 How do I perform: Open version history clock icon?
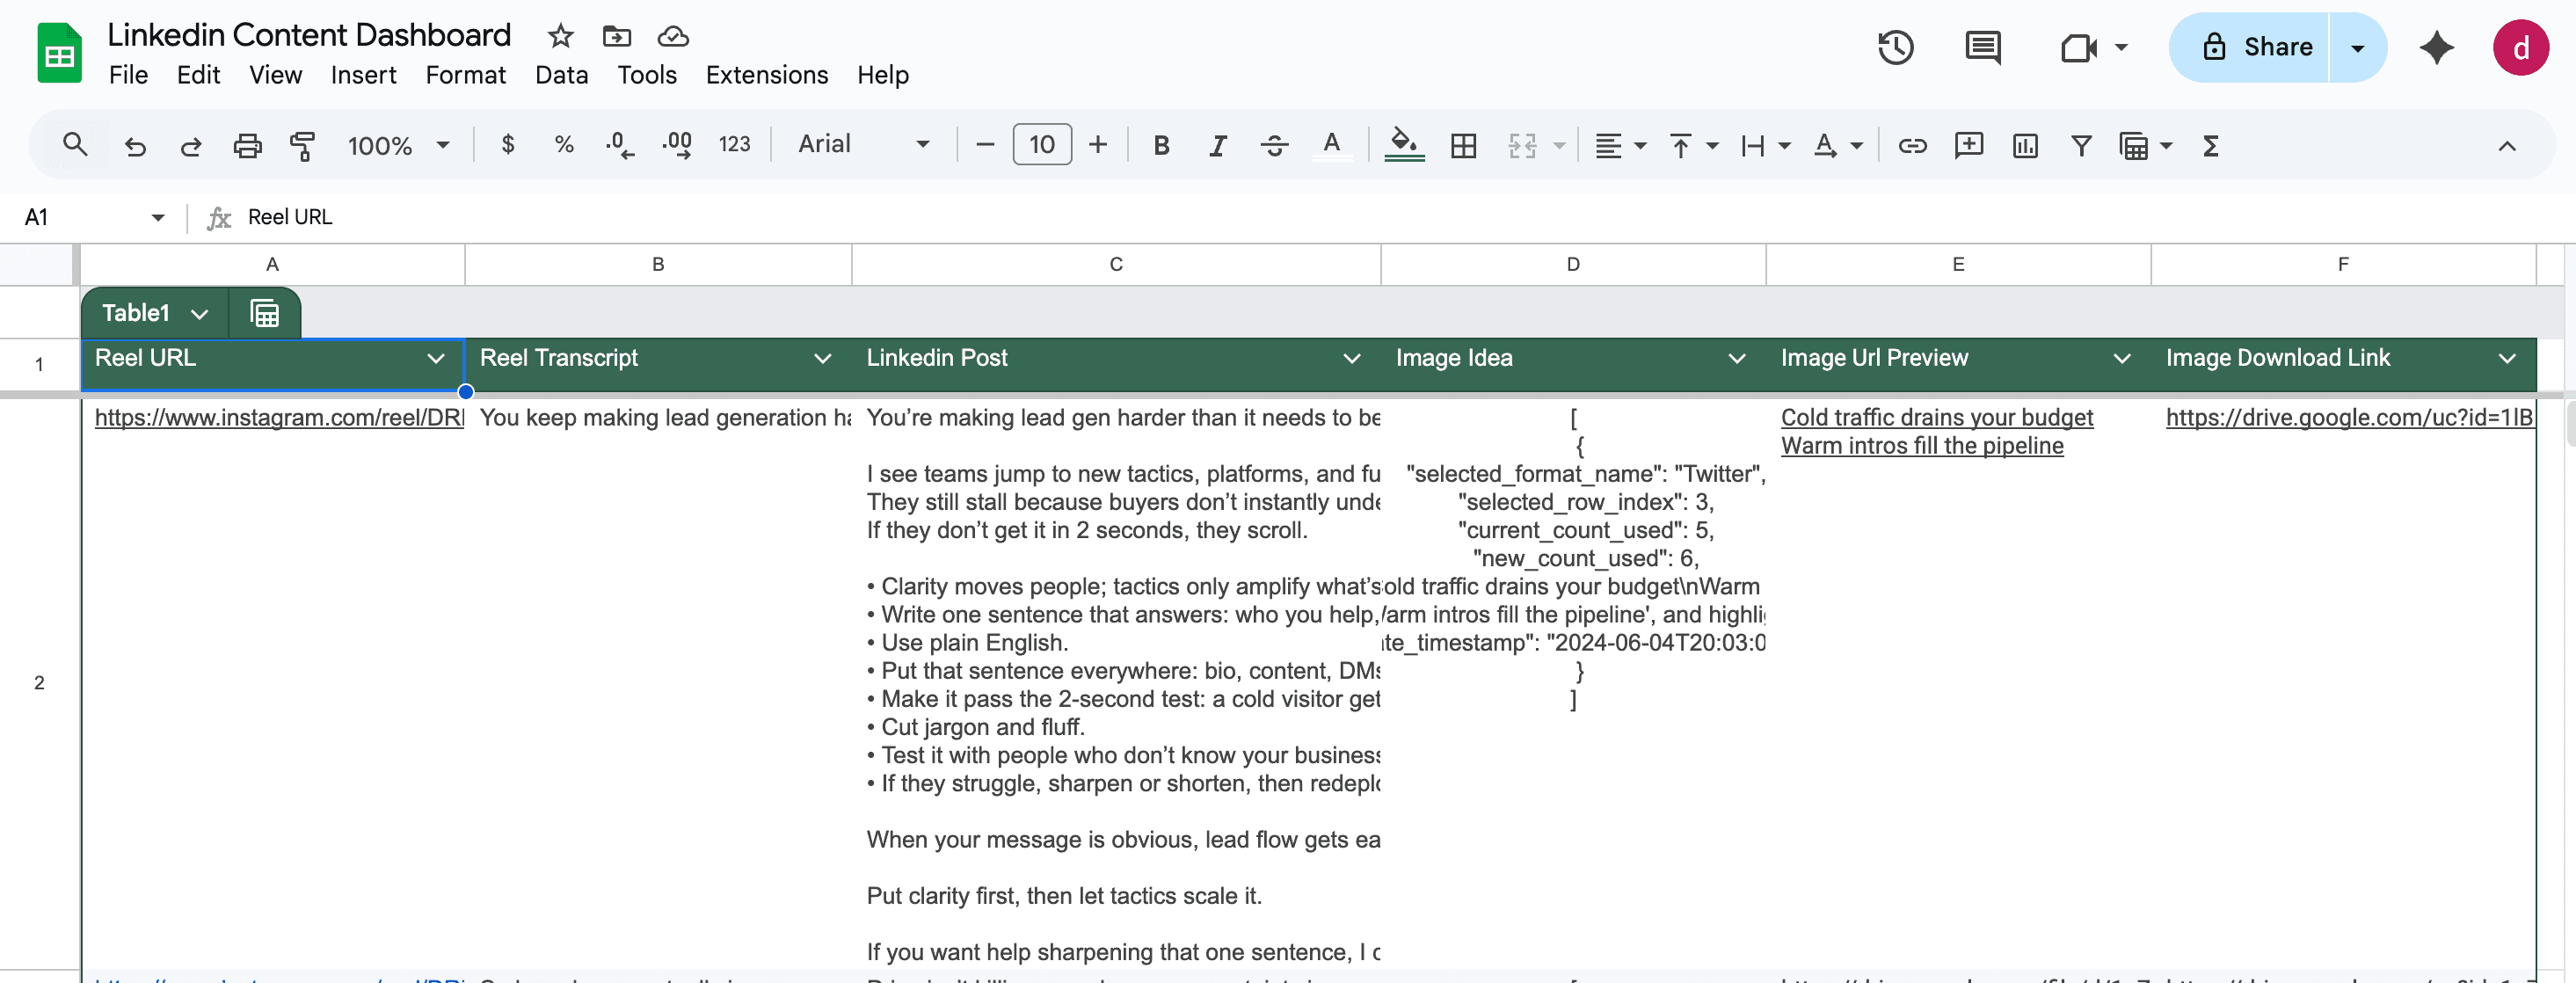click(x=1895, y=47)
